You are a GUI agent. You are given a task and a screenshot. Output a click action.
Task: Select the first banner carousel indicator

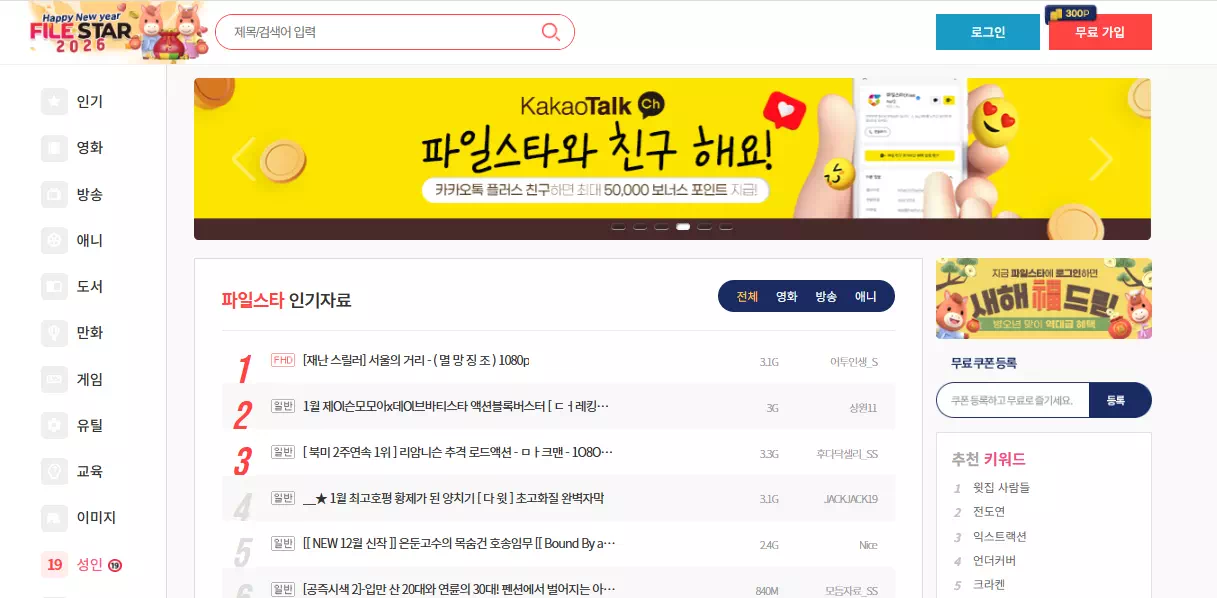pyautogui.click(x=618, y=227)
